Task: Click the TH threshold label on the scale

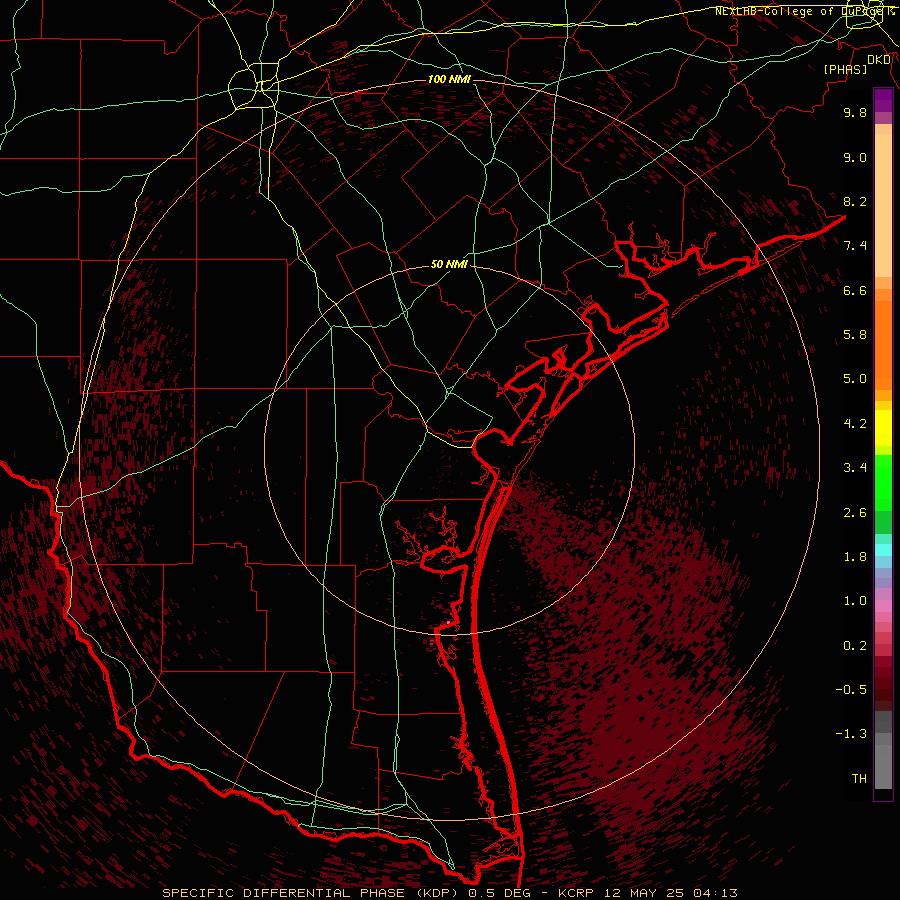Action: (x=859, y=779)
